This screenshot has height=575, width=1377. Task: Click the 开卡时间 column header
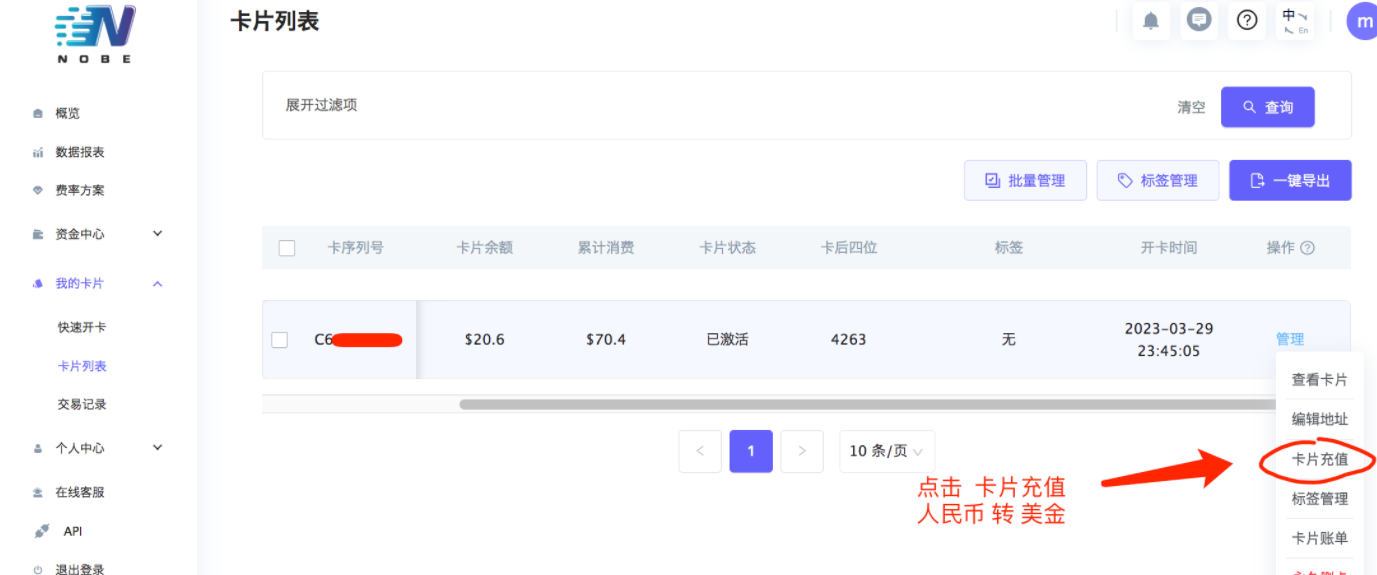pyautogui.click(x=1169, y=247)
